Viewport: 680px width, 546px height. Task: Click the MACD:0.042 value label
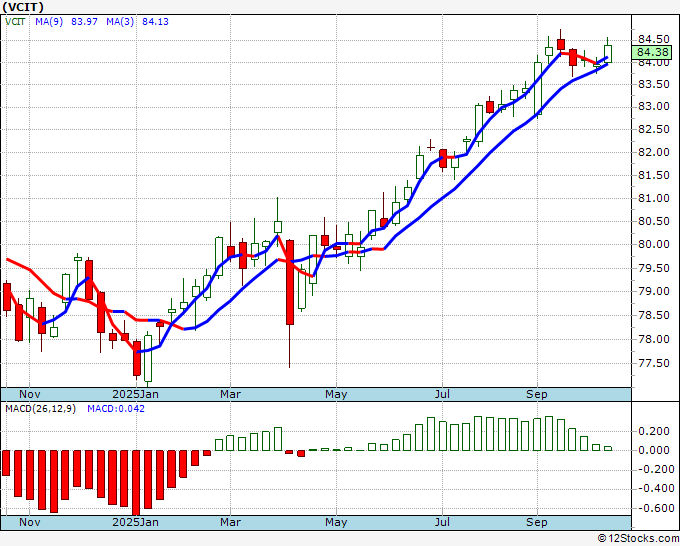116,409
